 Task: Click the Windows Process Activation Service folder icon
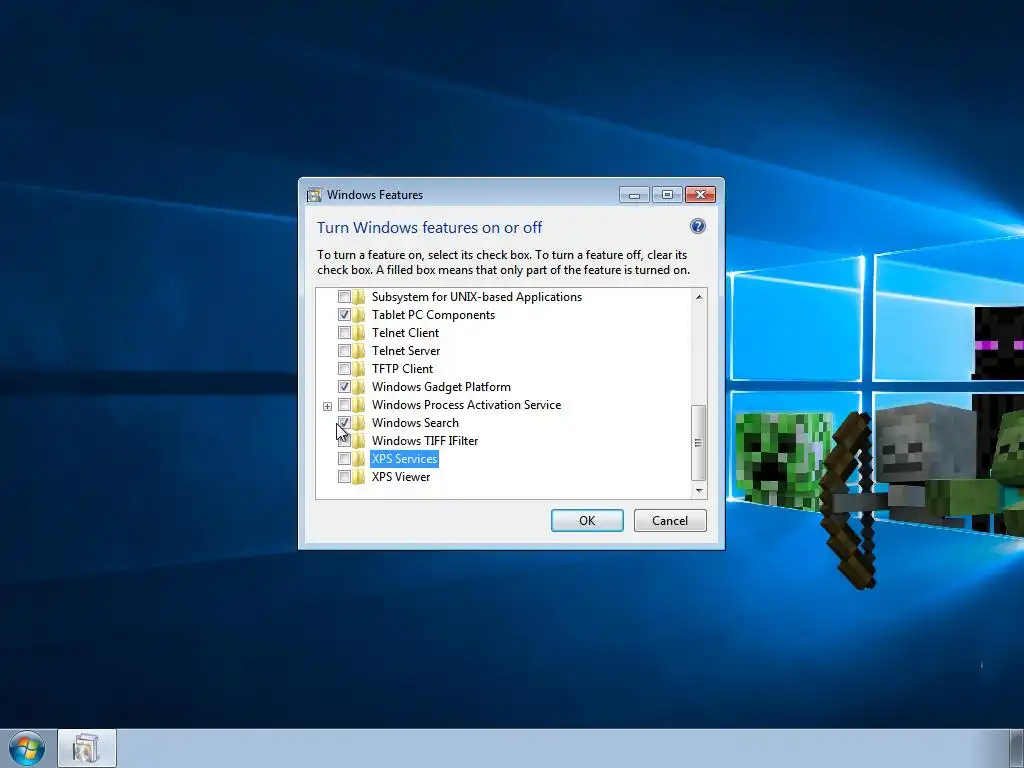click(x=359, y=405)
